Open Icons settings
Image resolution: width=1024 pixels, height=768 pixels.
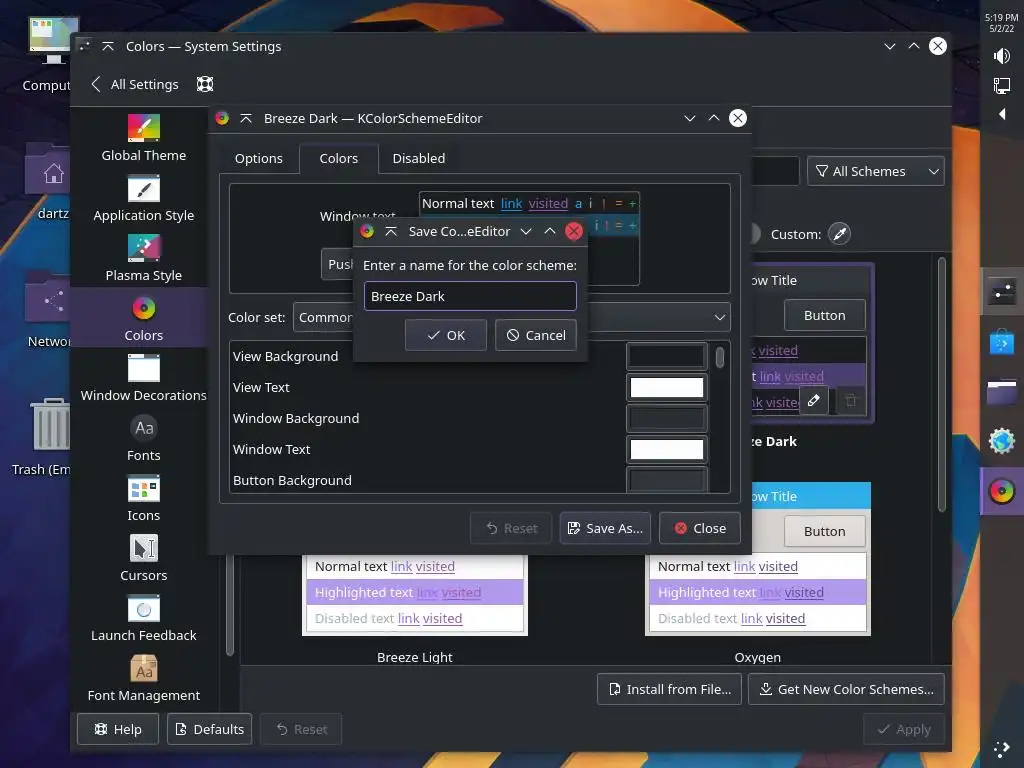pyautogui.click(x=144, y=498)
